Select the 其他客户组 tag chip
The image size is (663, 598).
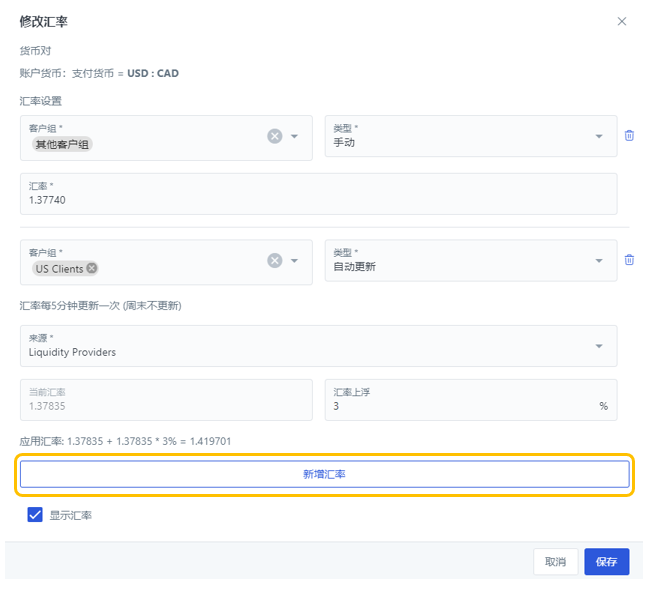62,144
